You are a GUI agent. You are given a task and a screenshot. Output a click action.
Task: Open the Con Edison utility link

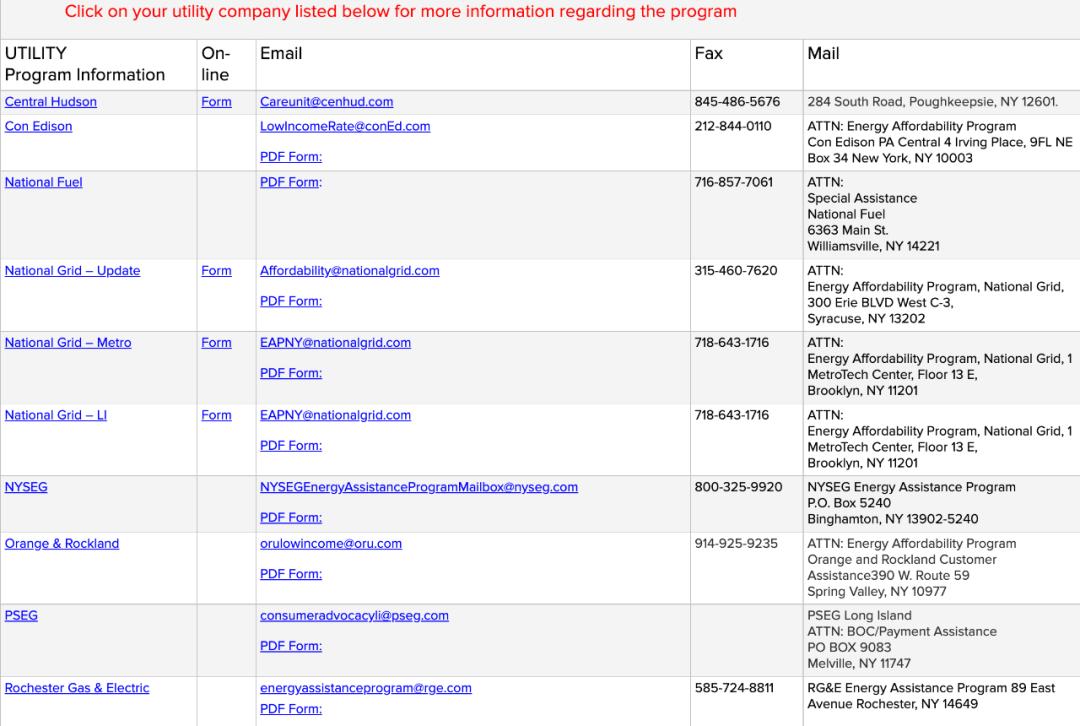[x=39, y=127]
